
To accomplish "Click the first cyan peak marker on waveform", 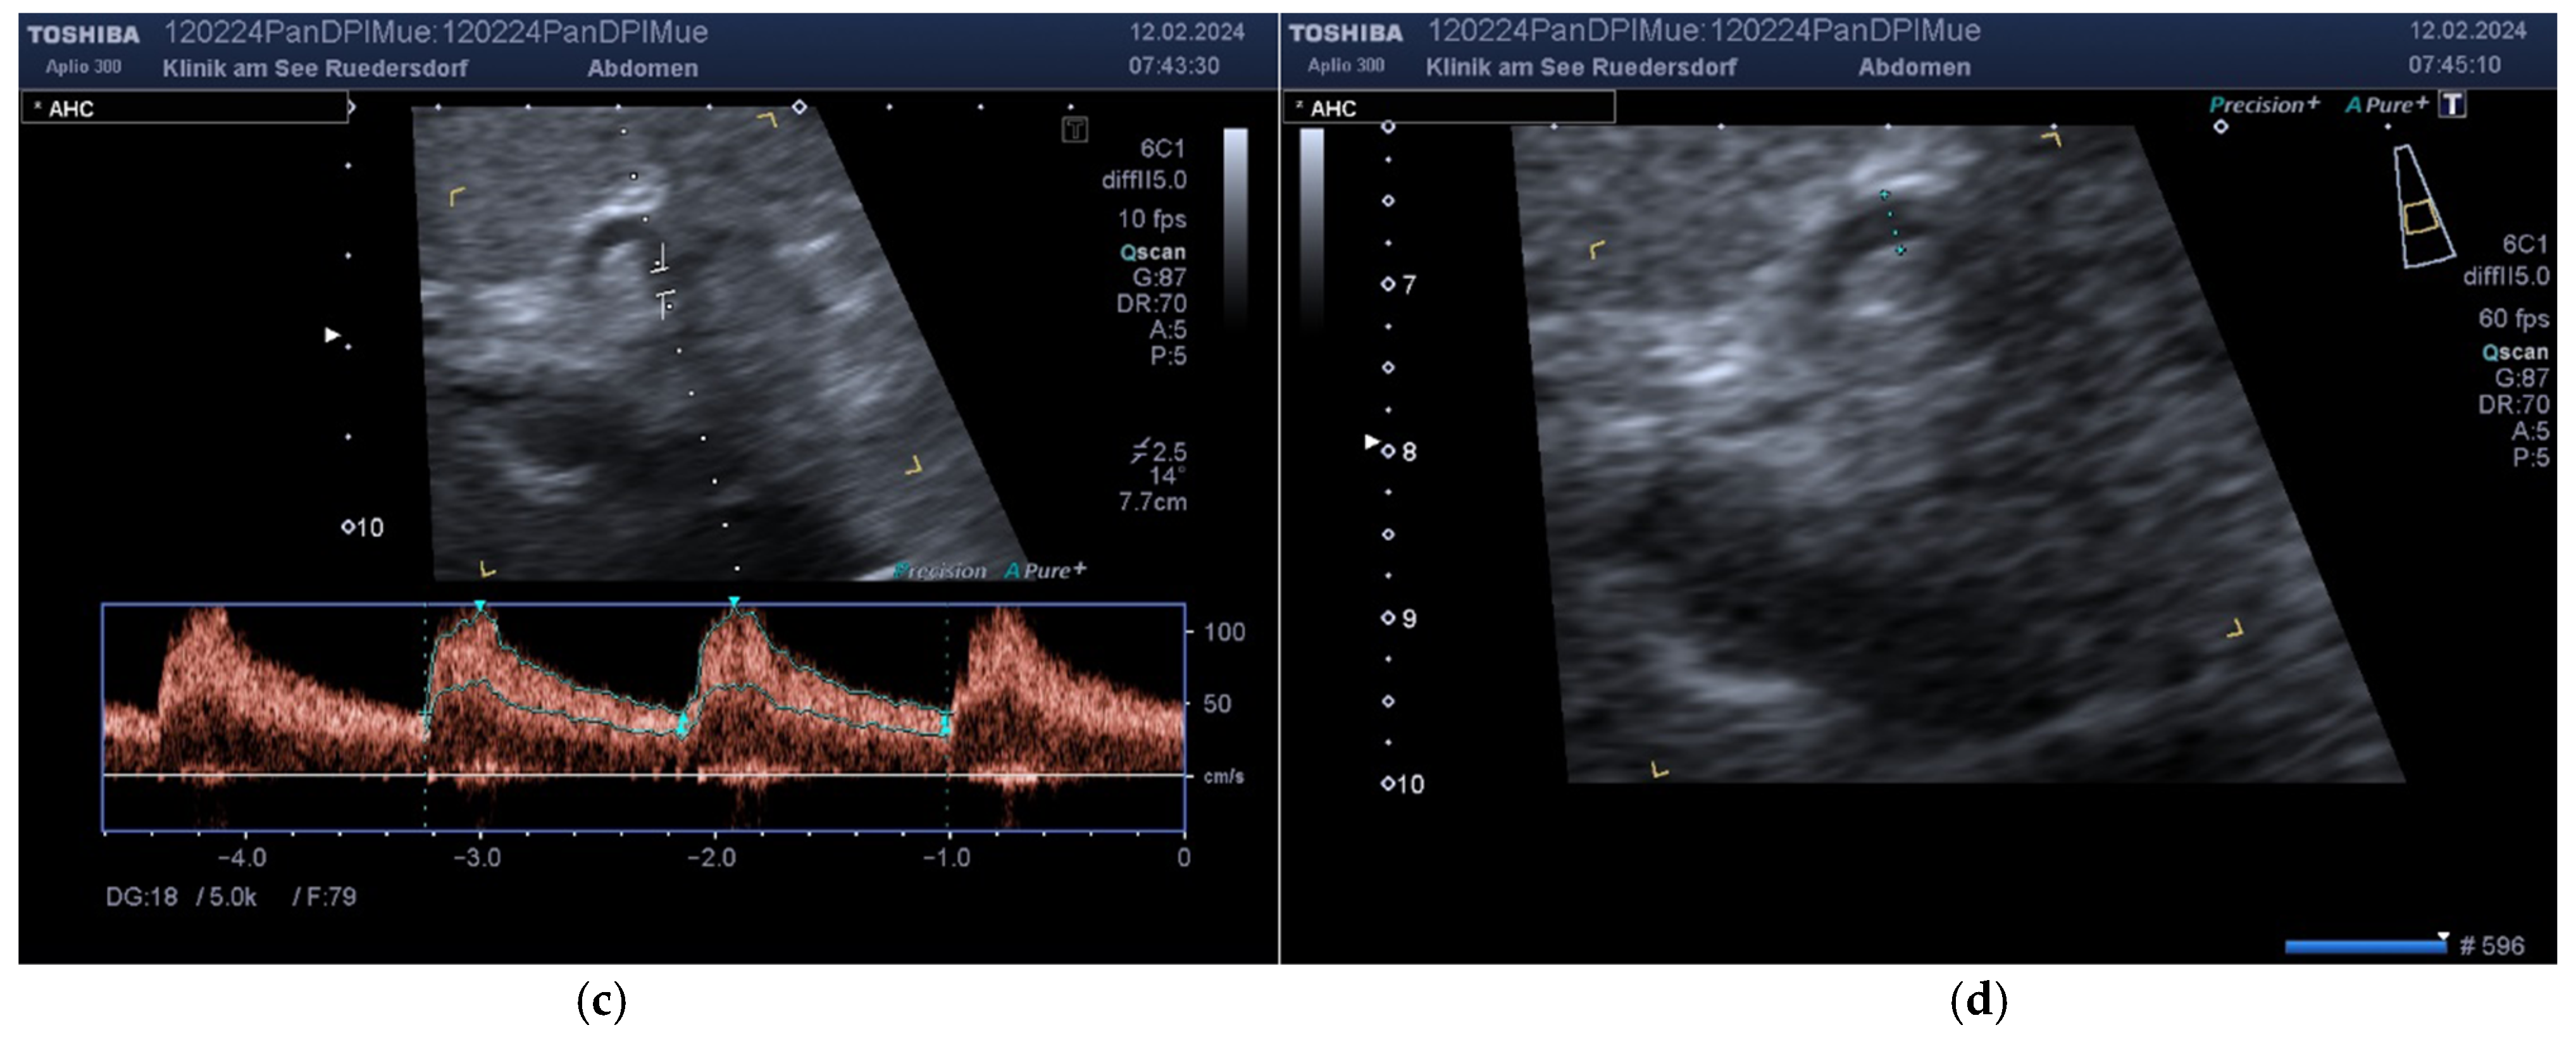I will (x=480, y=606).
